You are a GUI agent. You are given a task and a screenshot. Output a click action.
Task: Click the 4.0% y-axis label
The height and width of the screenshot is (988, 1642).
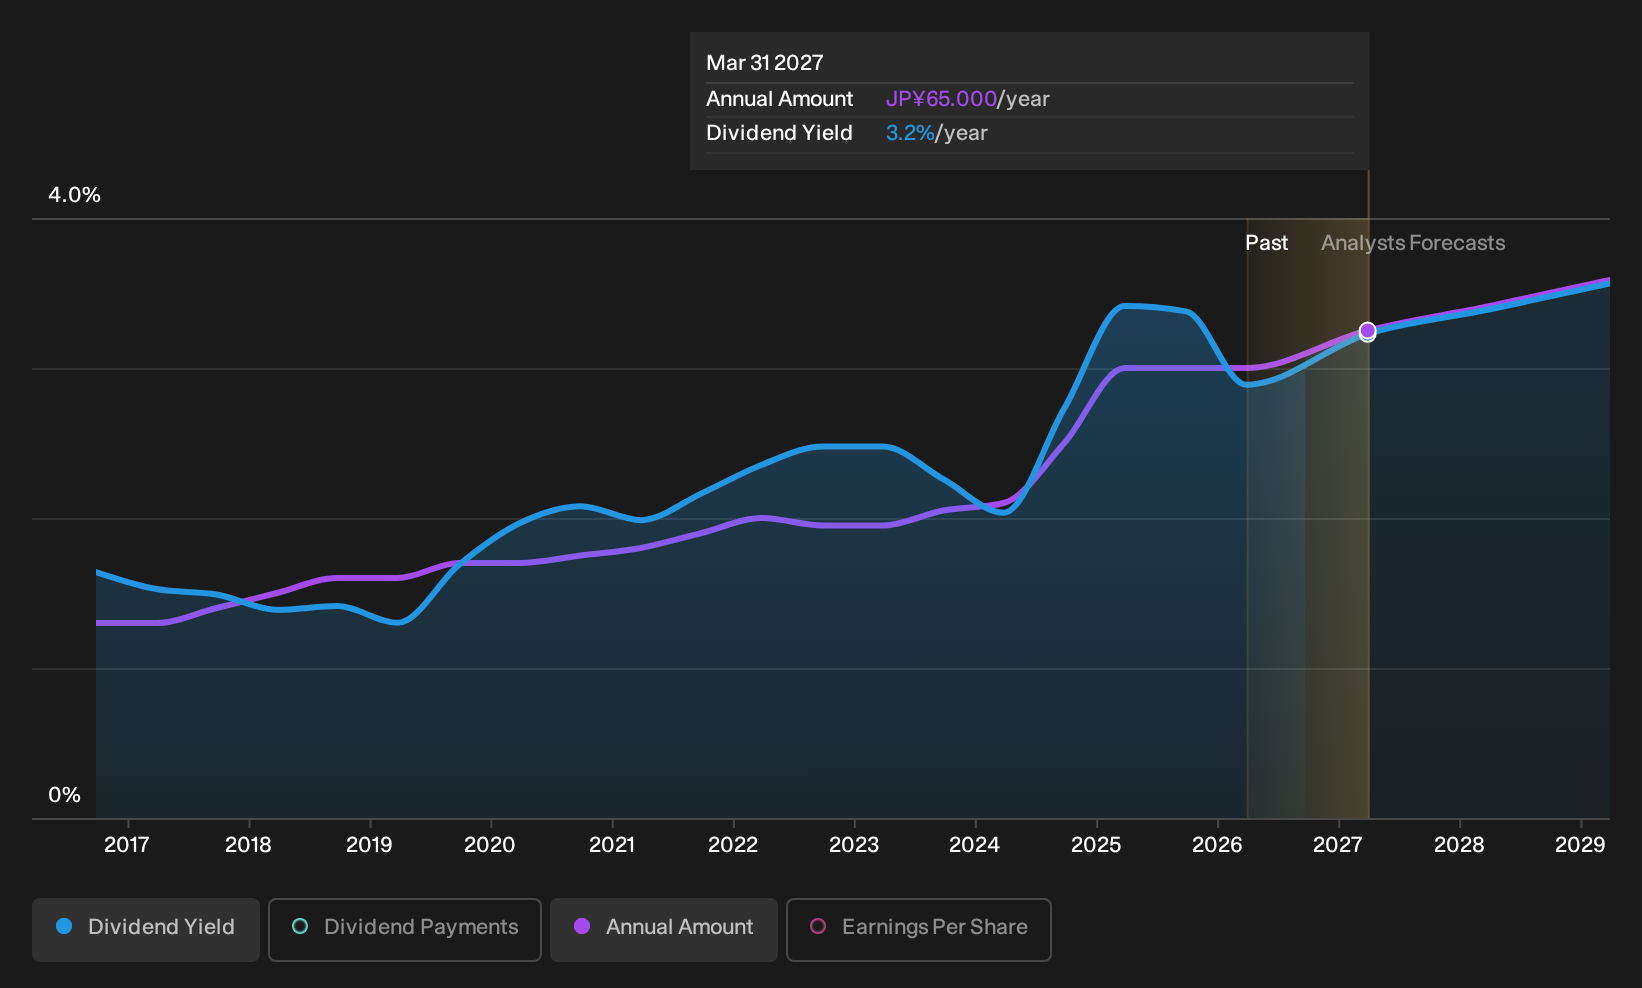75,195
